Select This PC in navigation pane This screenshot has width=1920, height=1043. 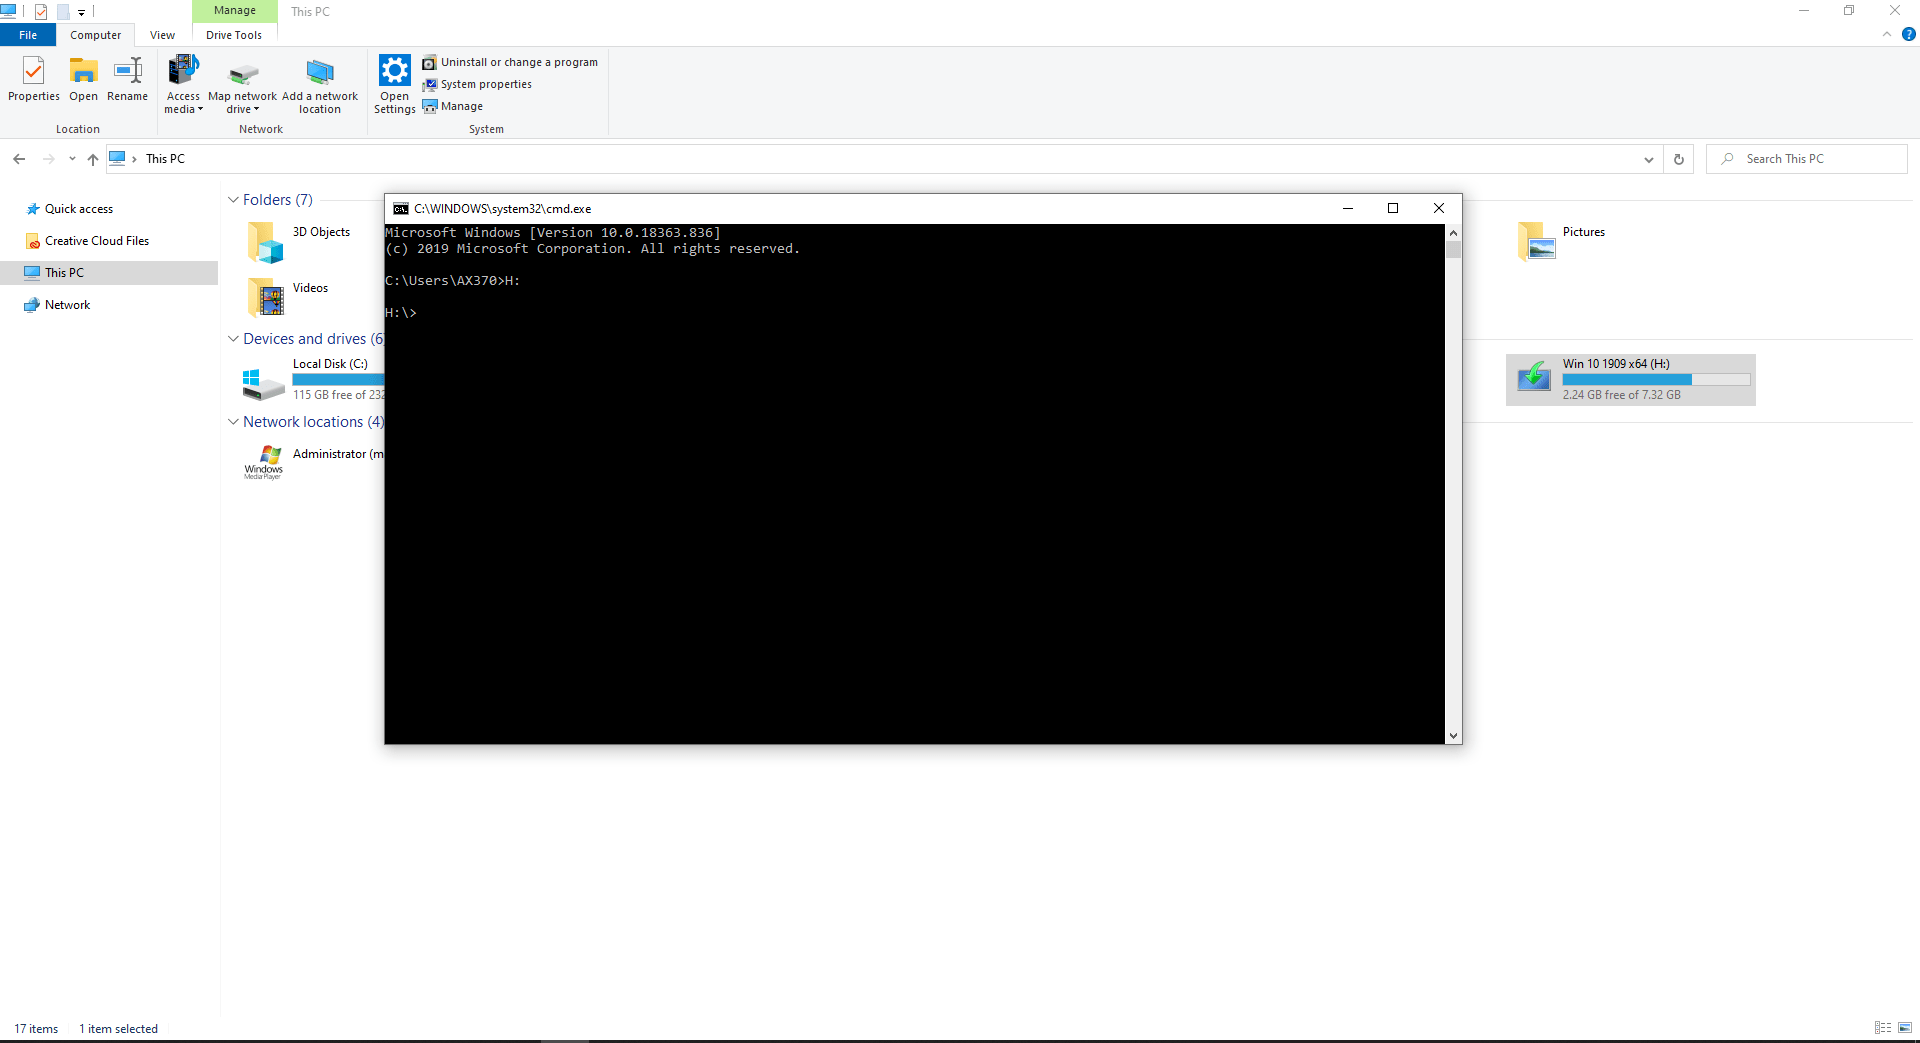pyautogui.click(x=109, y=273)
